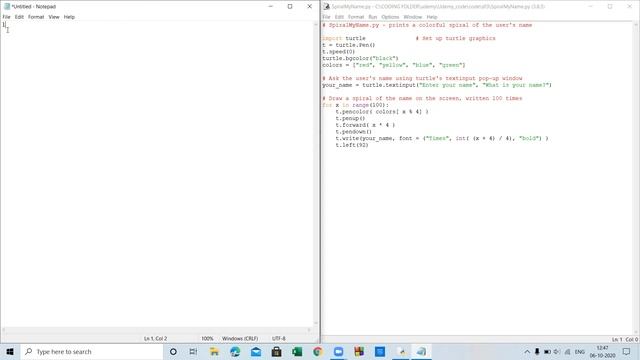Open the IDLE Format menu

coord(356,17)
